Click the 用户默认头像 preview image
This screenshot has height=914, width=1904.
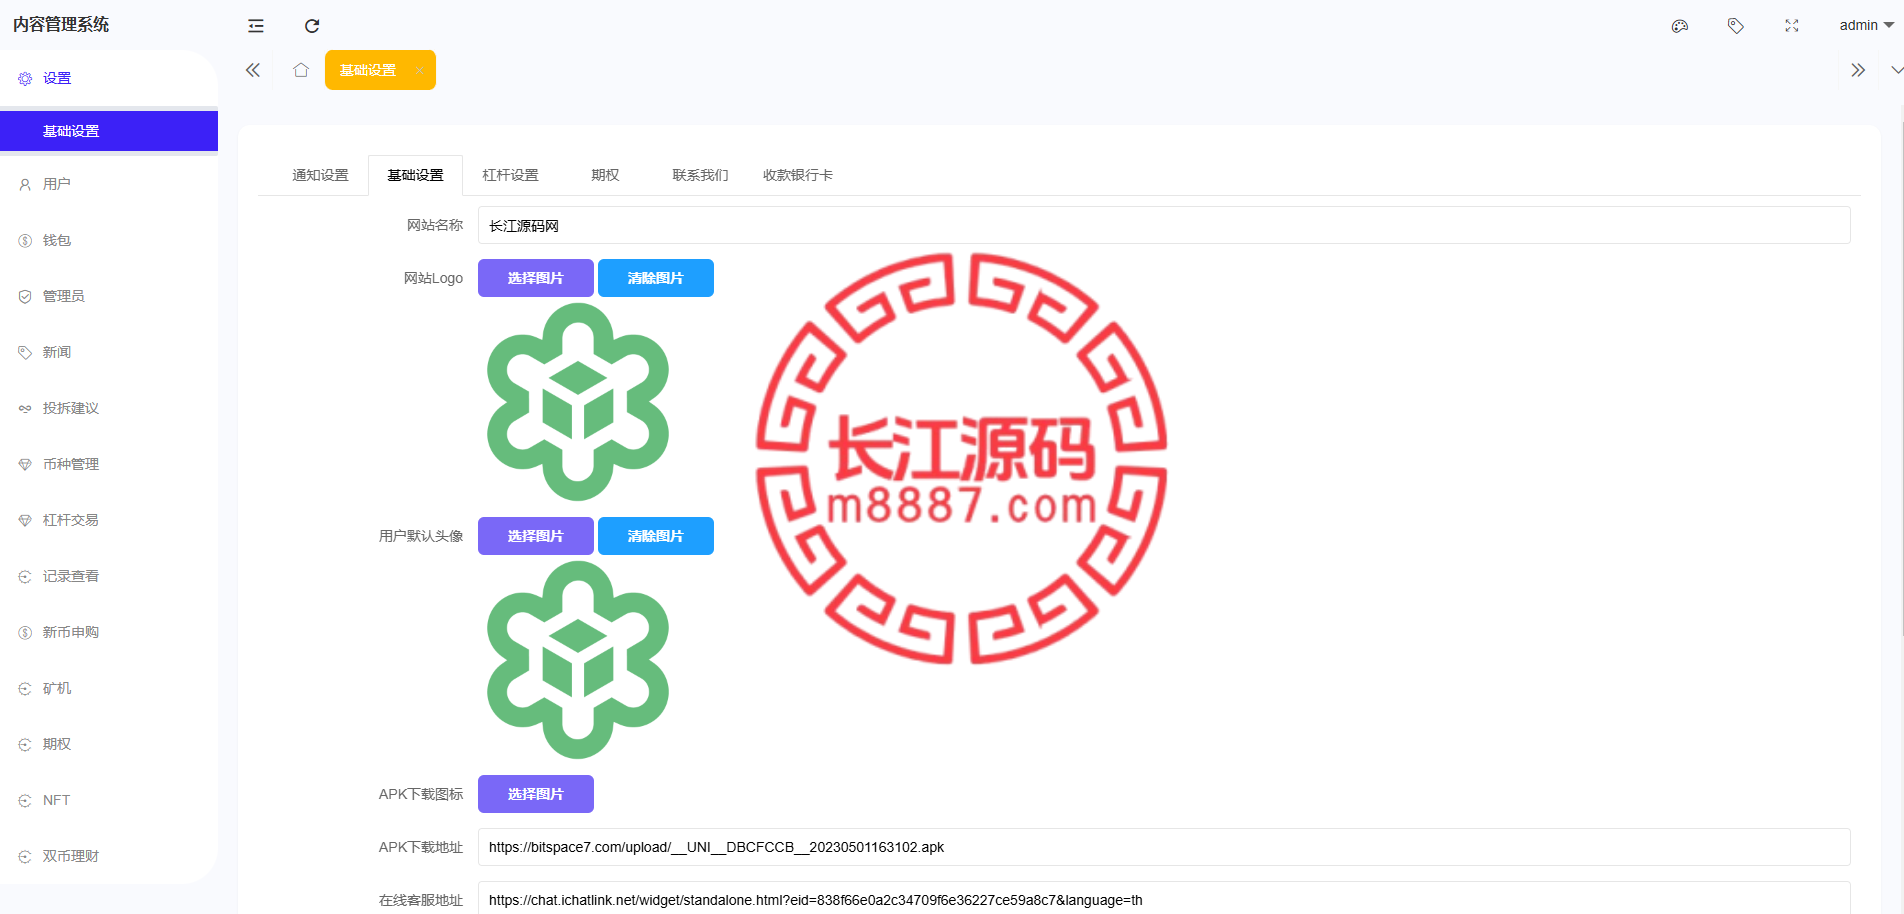(x=578, y=660)
